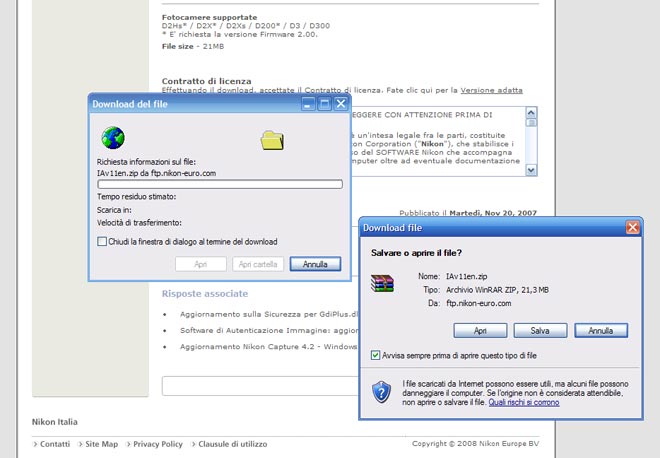Click the Clausule di utilizzo footer link
Viewport: 660px width, 458px height.
[x=232, y=444]
